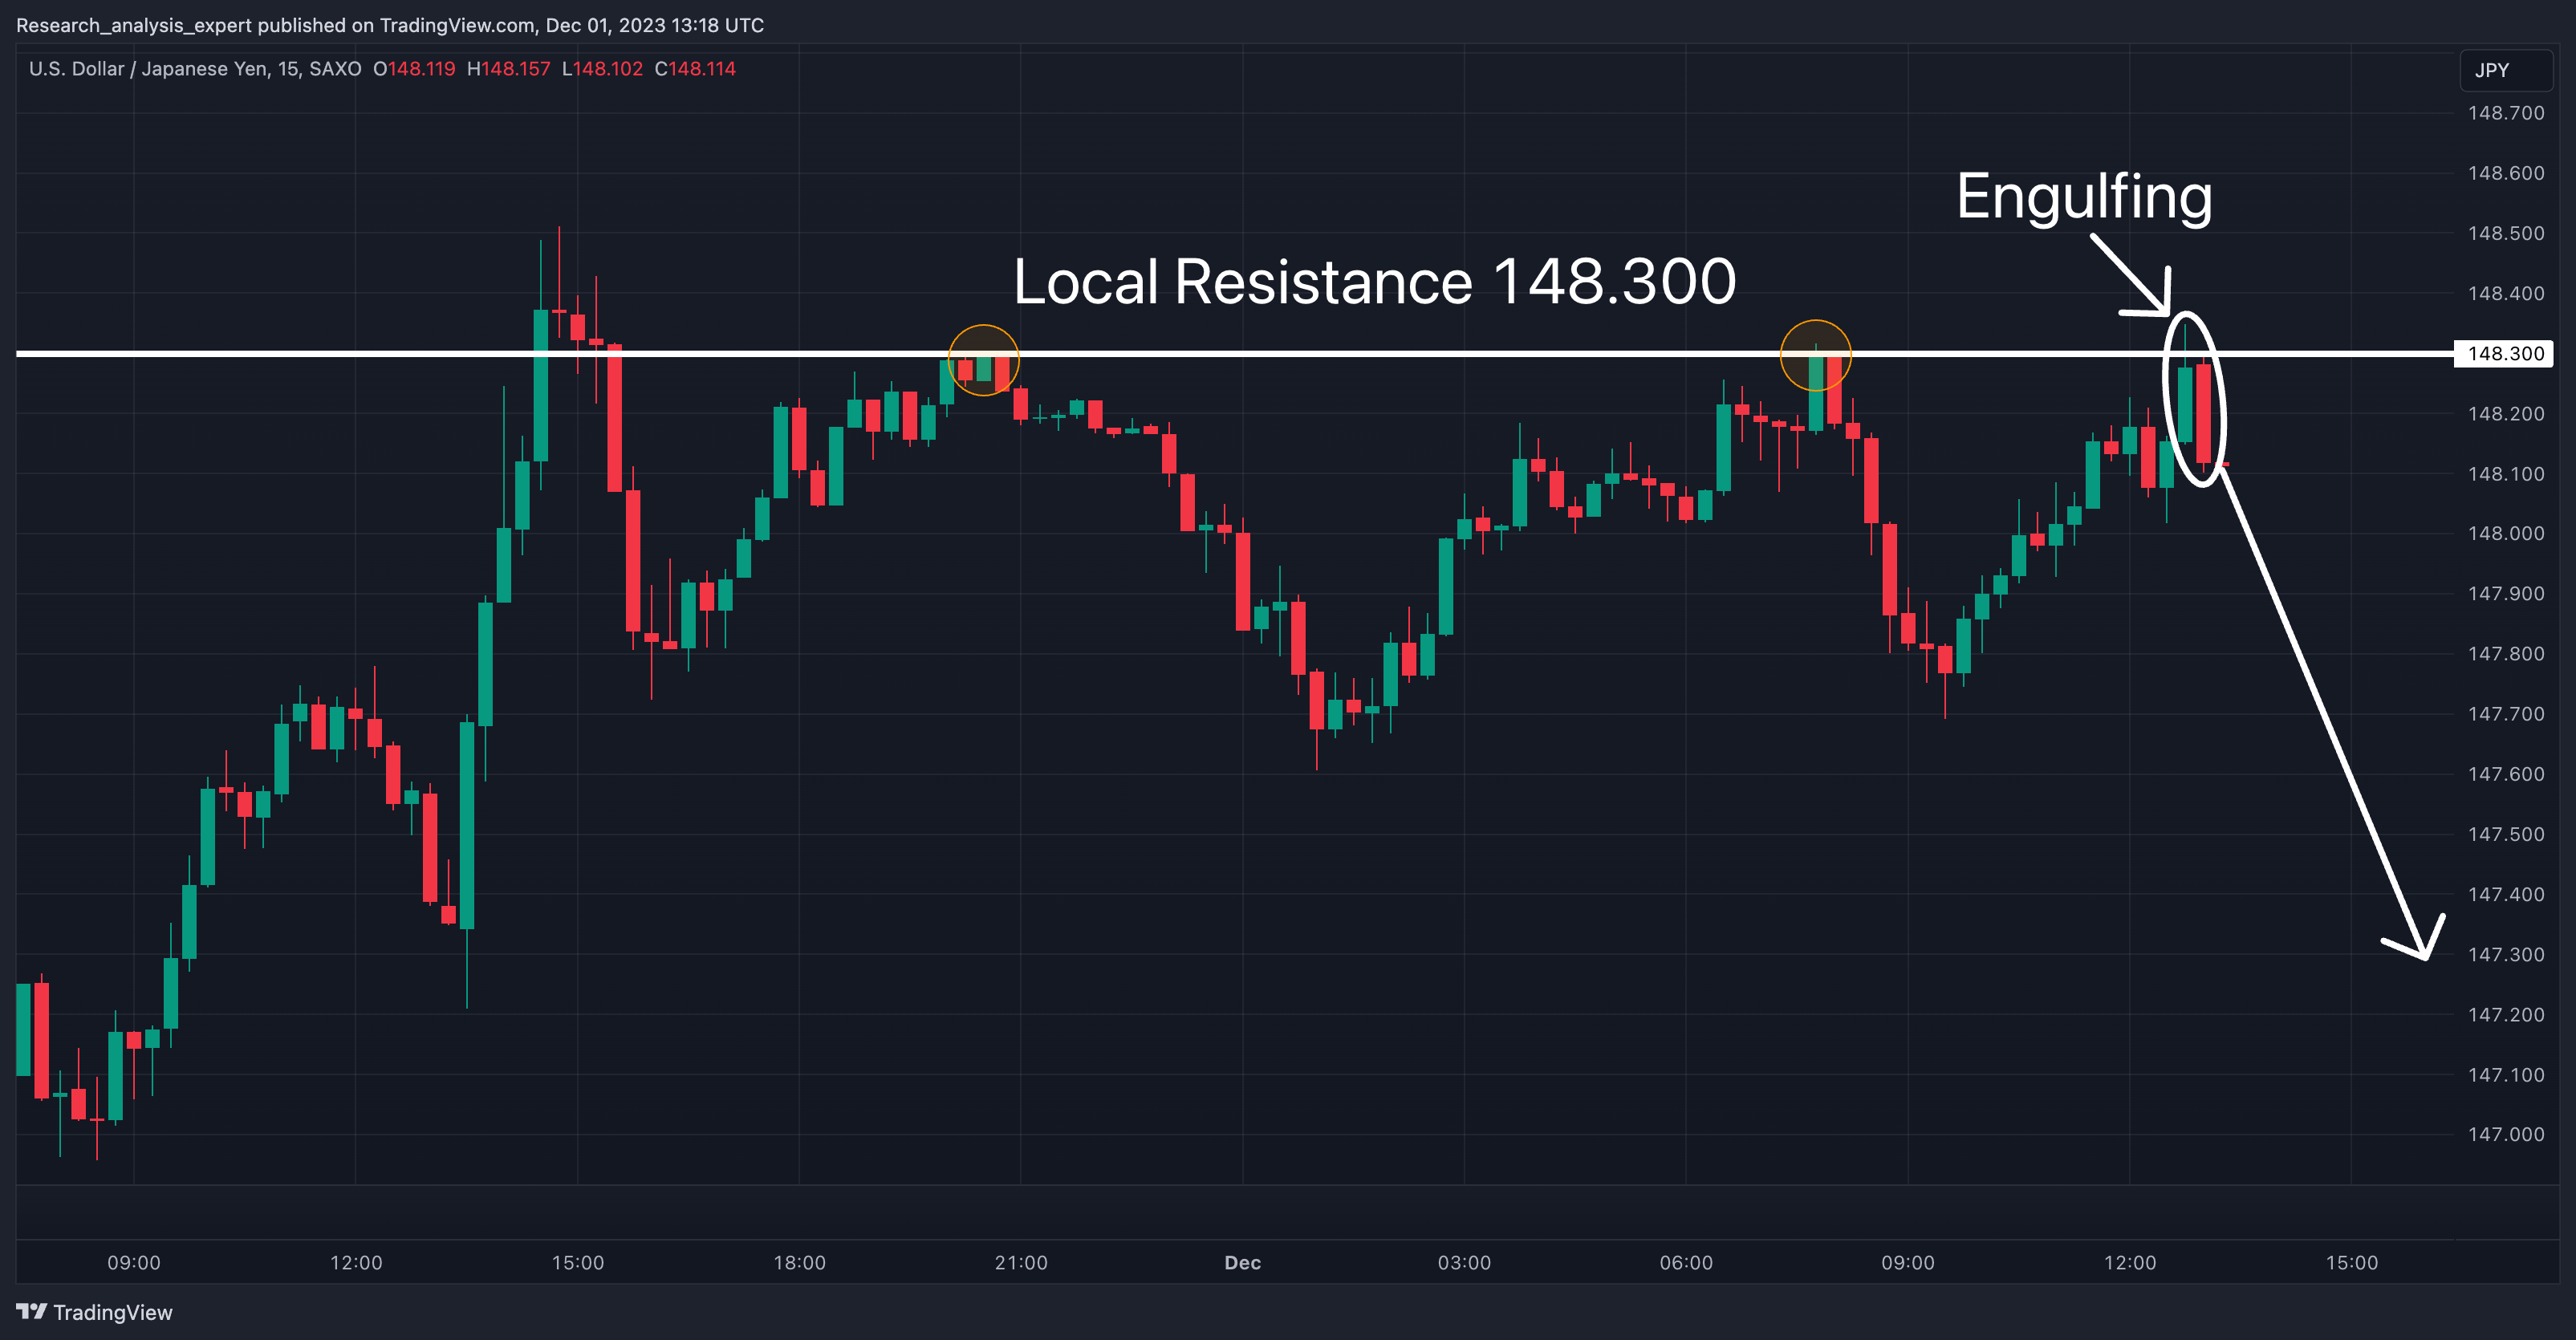Click the 09:00 time label at far left

coord(134,1262)
